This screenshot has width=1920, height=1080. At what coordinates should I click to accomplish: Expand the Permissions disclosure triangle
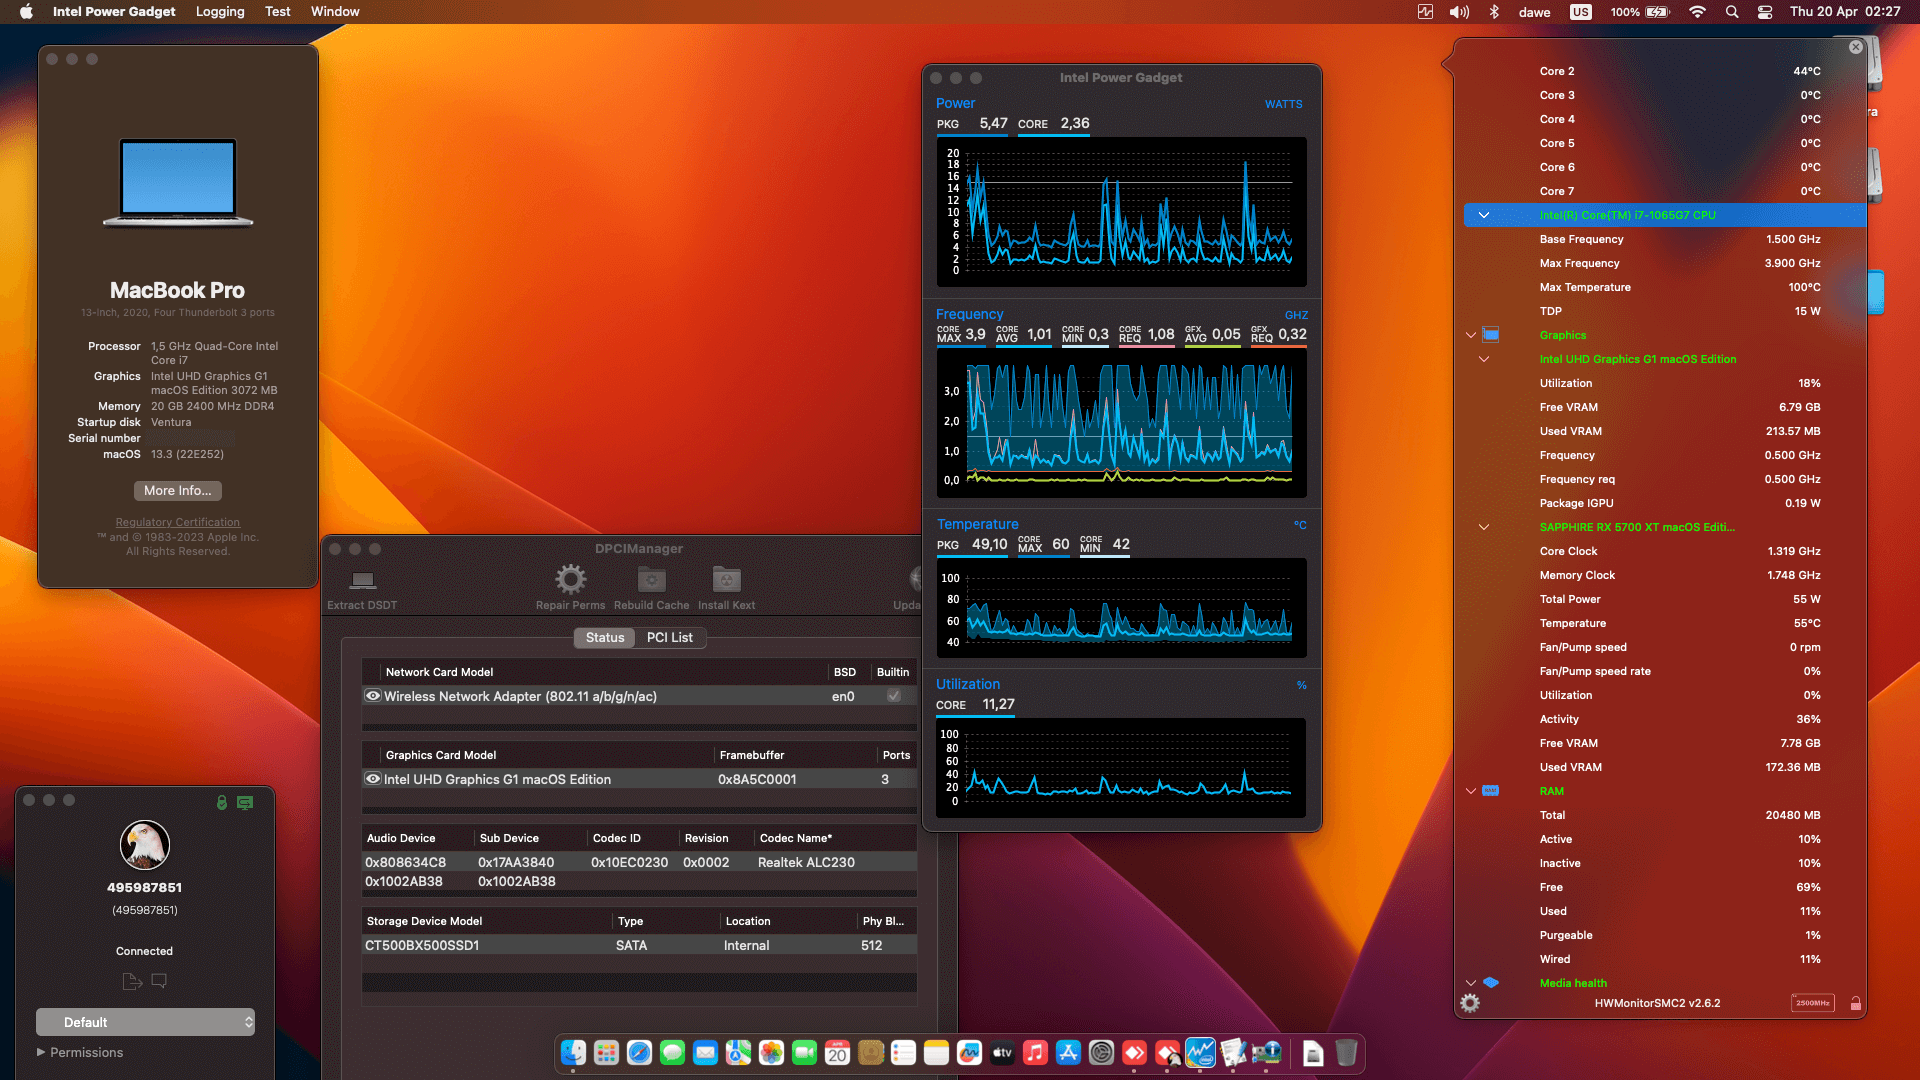pyautogui.click(x=41, y=1052)
